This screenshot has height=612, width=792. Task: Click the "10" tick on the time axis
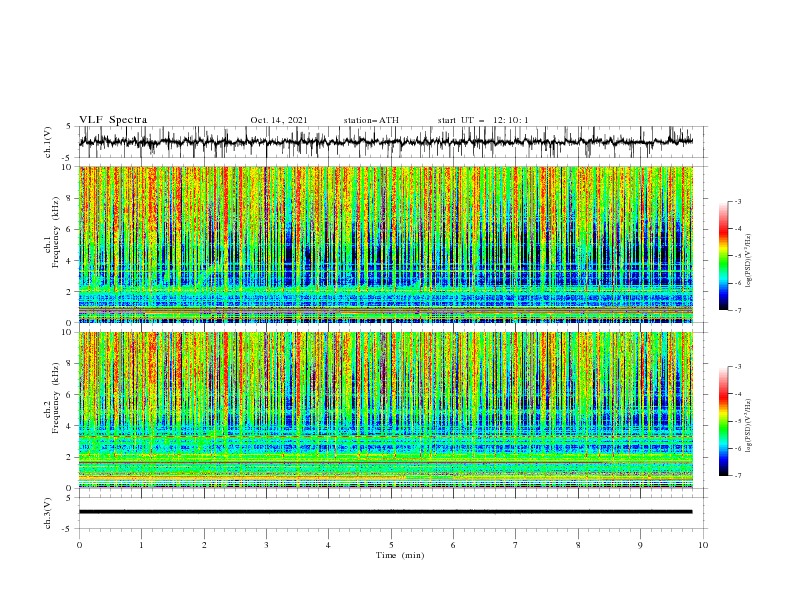pos(703,545)
